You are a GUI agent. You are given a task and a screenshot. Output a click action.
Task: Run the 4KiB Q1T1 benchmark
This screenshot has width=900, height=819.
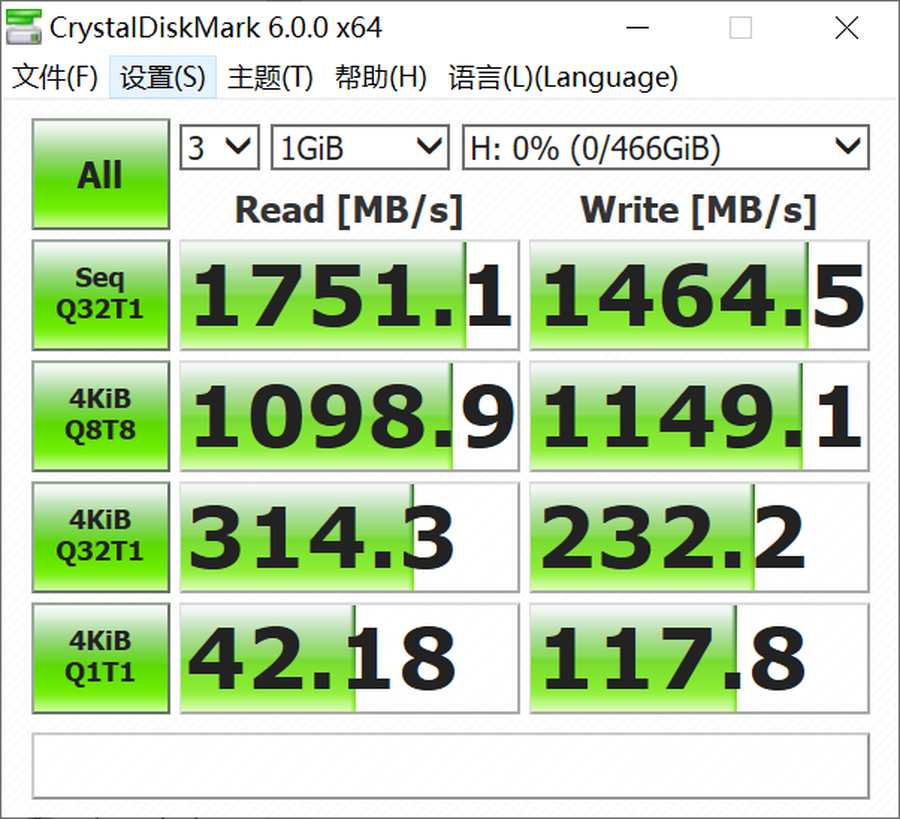[100, 658]
